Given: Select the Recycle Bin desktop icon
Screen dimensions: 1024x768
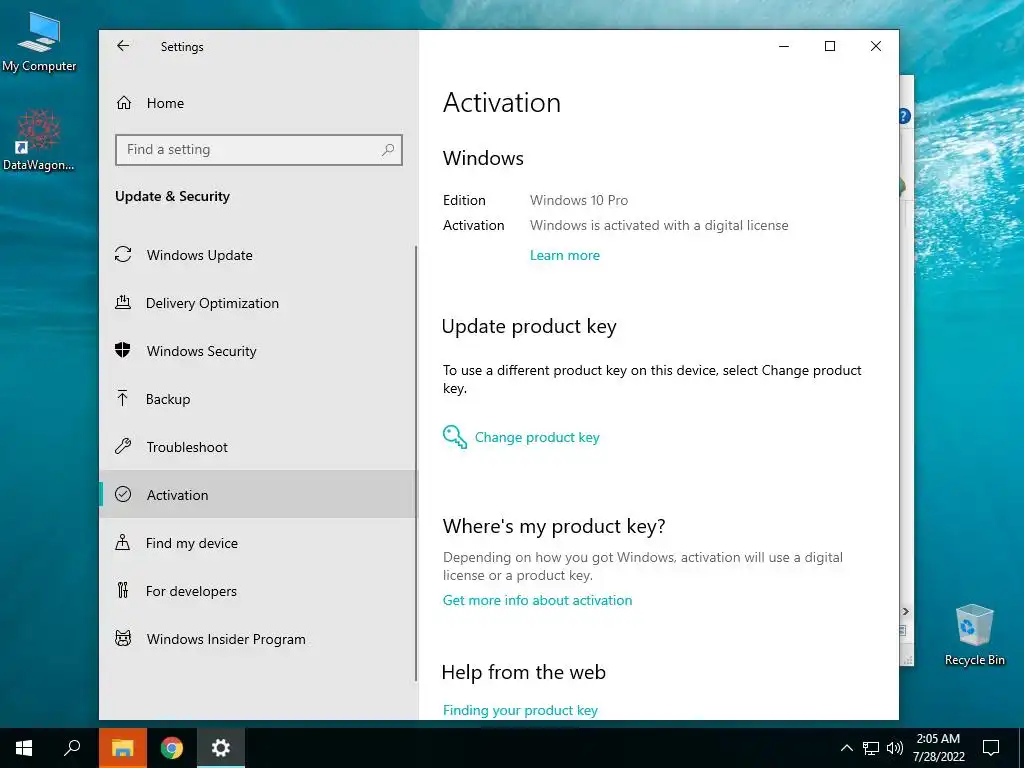Looking at the screenshot, I should [974, 635].
